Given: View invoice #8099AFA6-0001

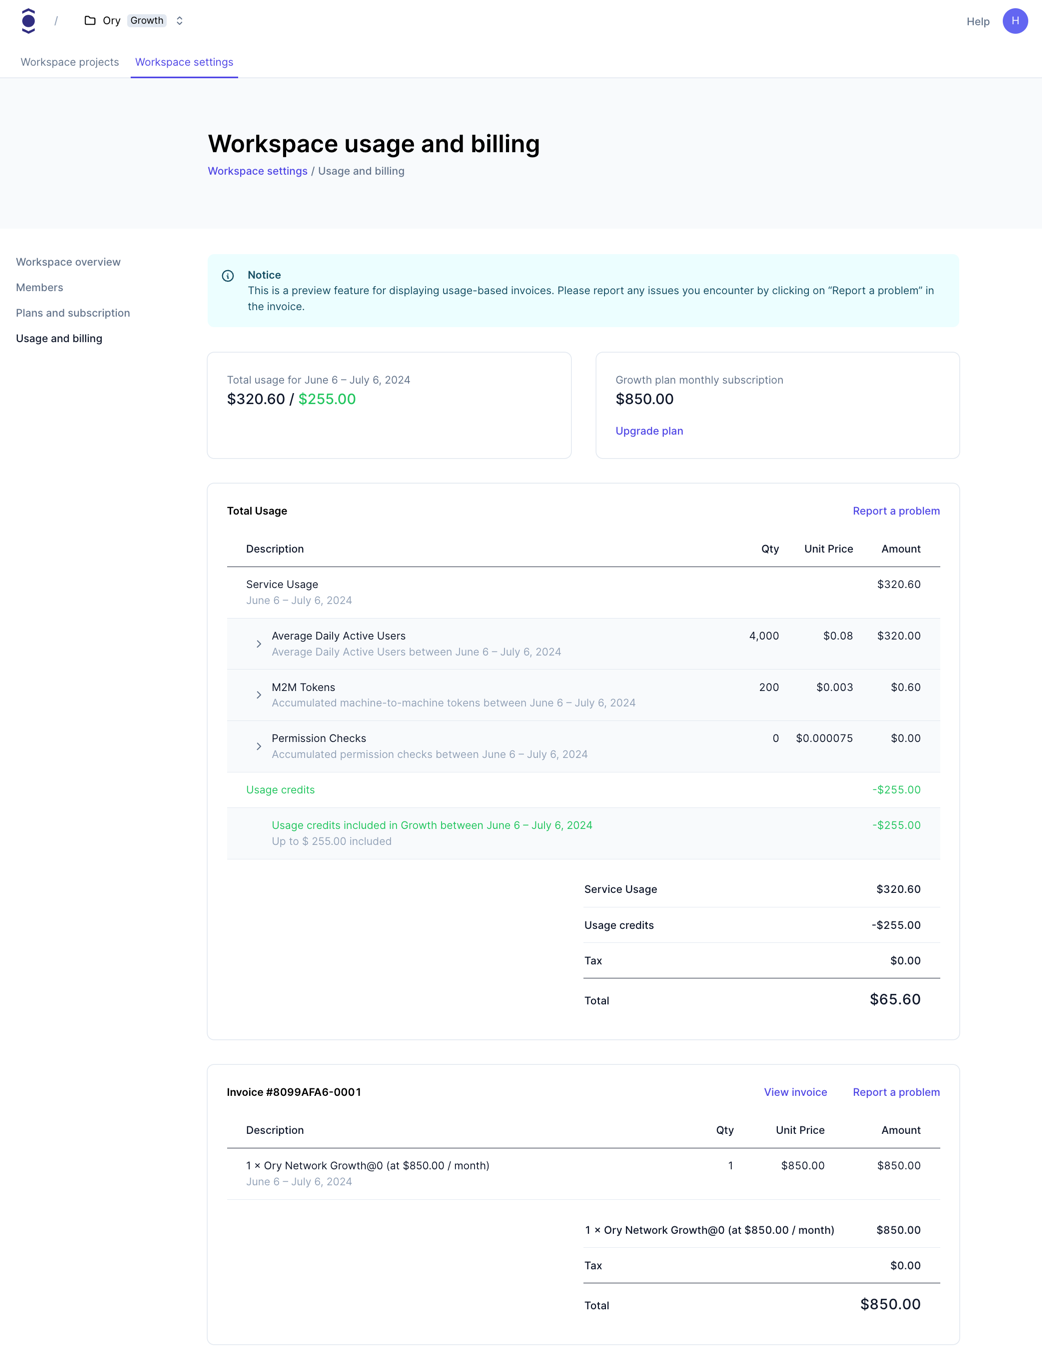Looking at the screenshot, I should 795,1092.
